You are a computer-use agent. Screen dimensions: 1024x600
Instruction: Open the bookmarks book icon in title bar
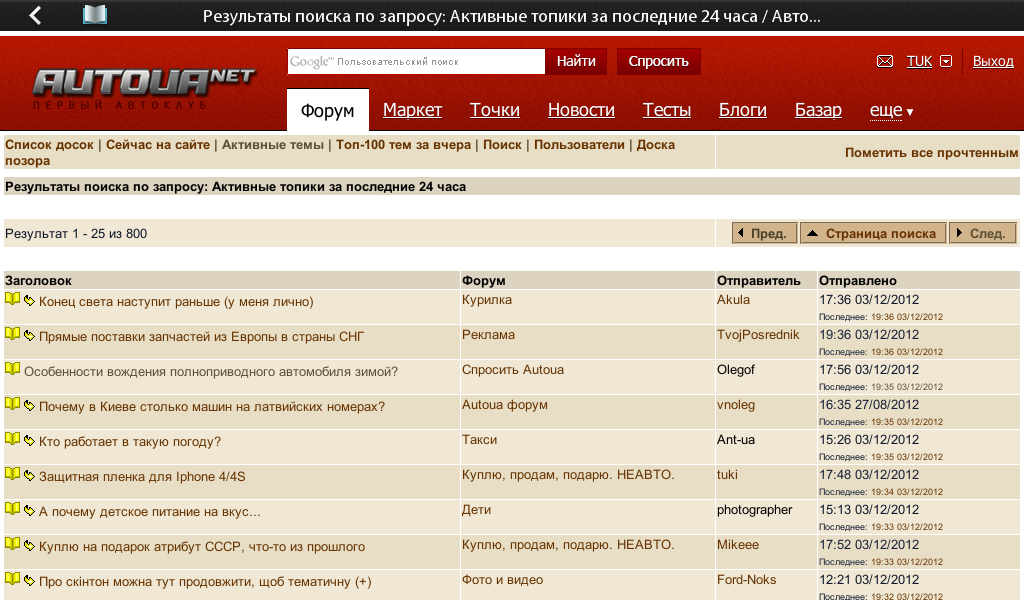(95, 15)
